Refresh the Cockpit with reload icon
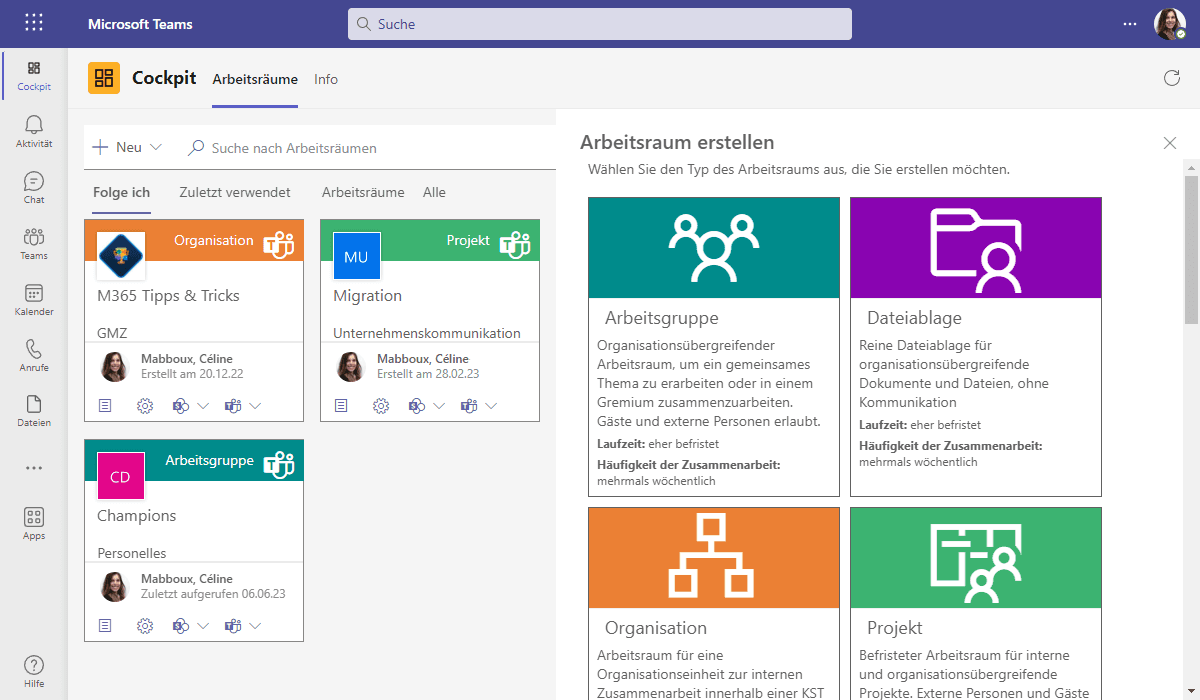The width and height of the screenshot is (1200, 700). coord(1171,78)
